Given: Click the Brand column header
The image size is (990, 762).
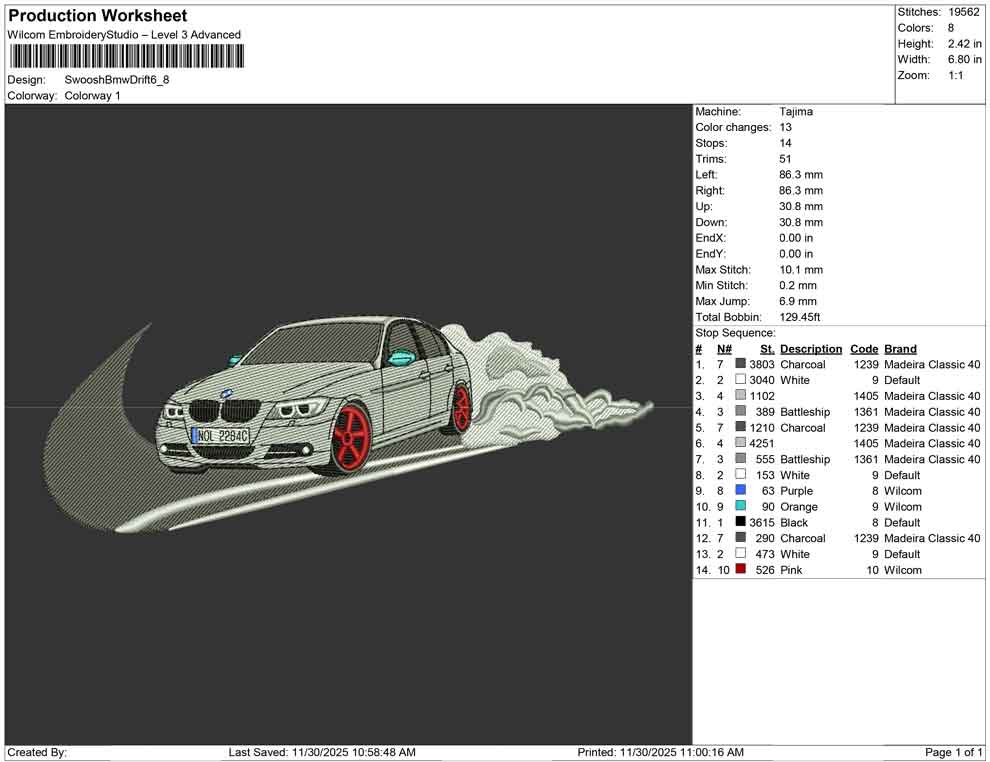Looking at the screenshot, I should 900,349.
